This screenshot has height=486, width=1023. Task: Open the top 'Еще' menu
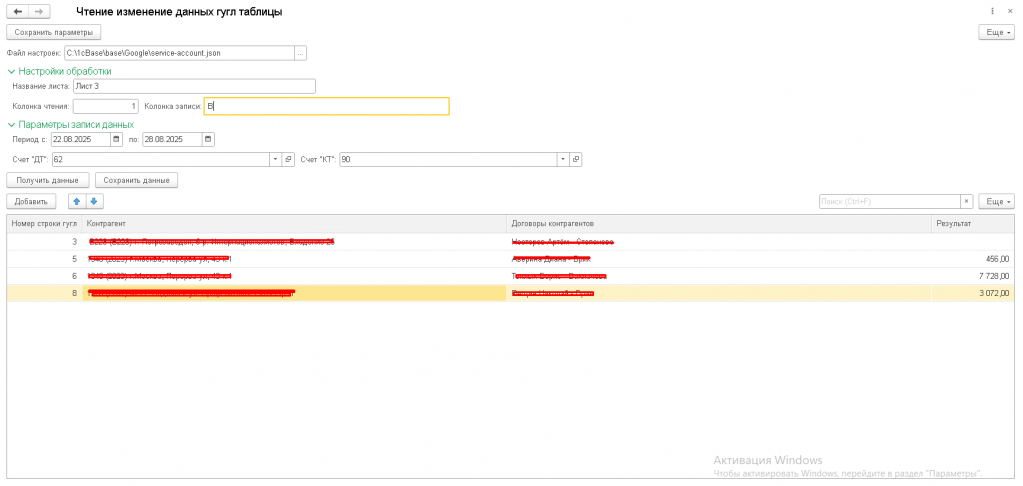coord(996,32)
